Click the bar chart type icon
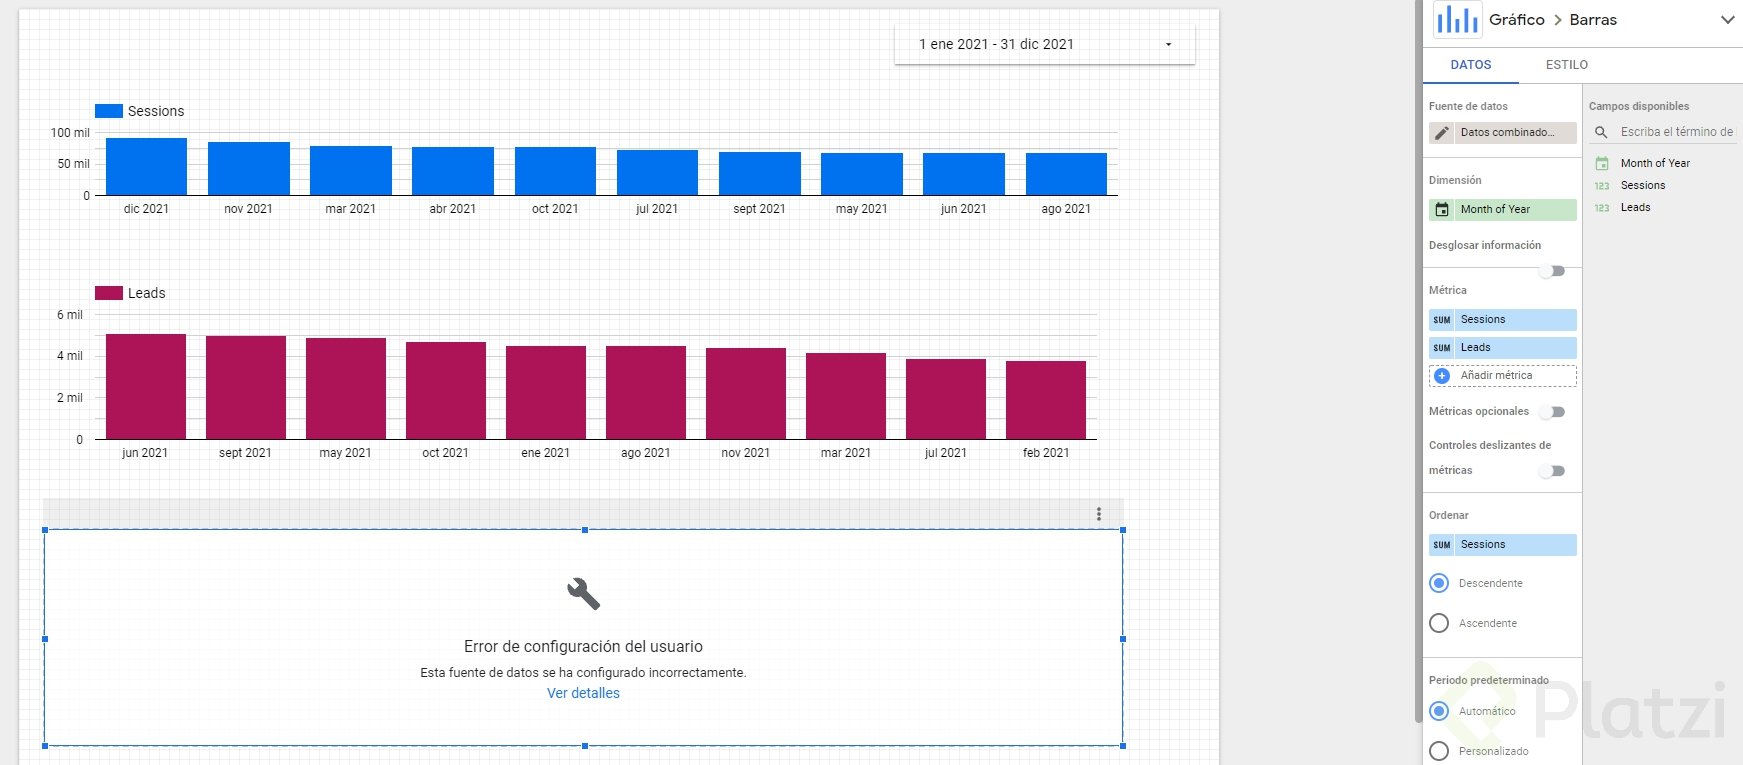 [1457, 20]
